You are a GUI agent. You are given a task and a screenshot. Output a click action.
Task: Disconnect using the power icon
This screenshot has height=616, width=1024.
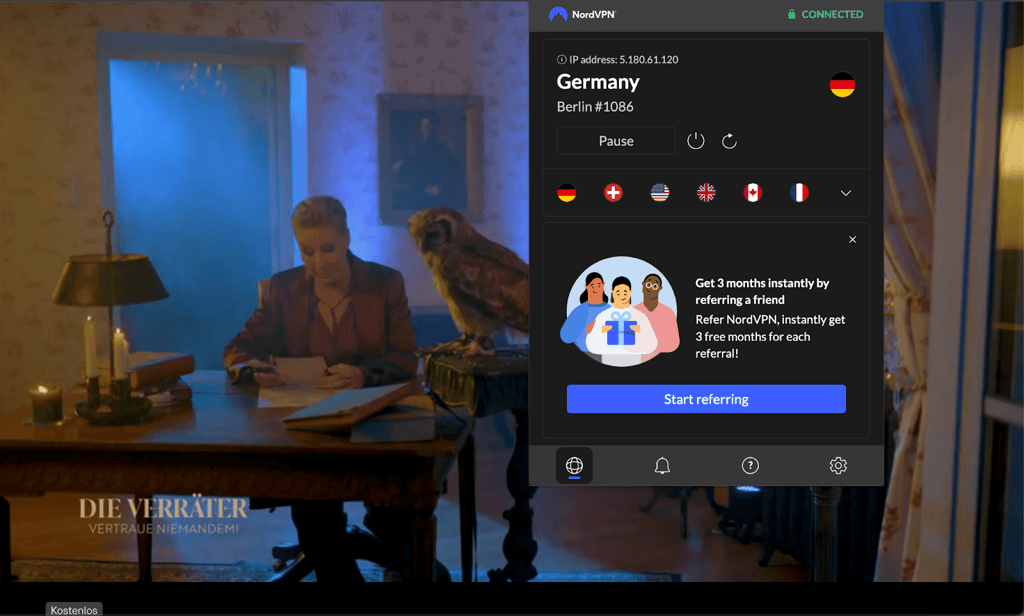point(696,140)
